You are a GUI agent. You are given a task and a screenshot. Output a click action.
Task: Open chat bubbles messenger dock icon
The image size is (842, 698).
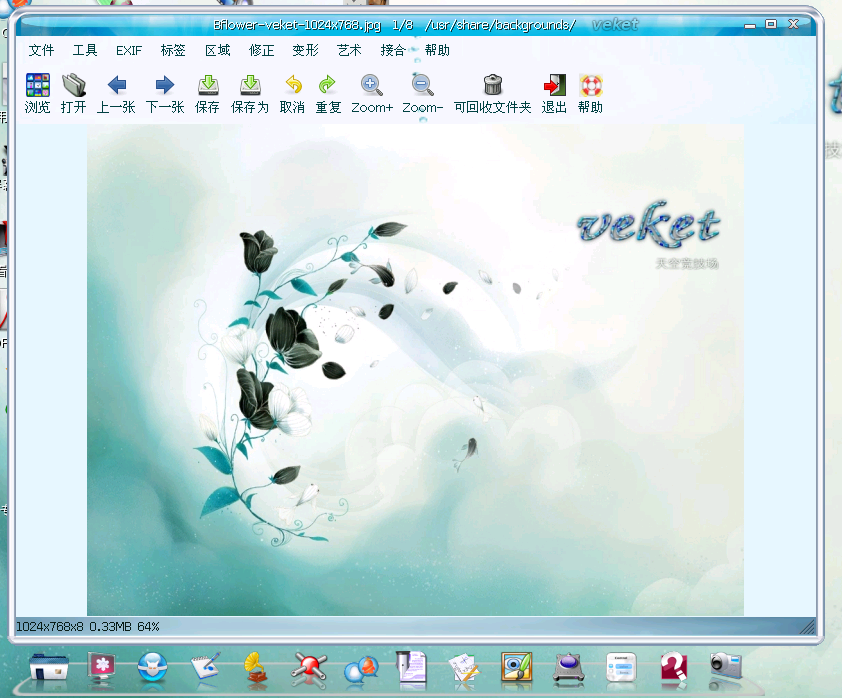click(361, 669)
